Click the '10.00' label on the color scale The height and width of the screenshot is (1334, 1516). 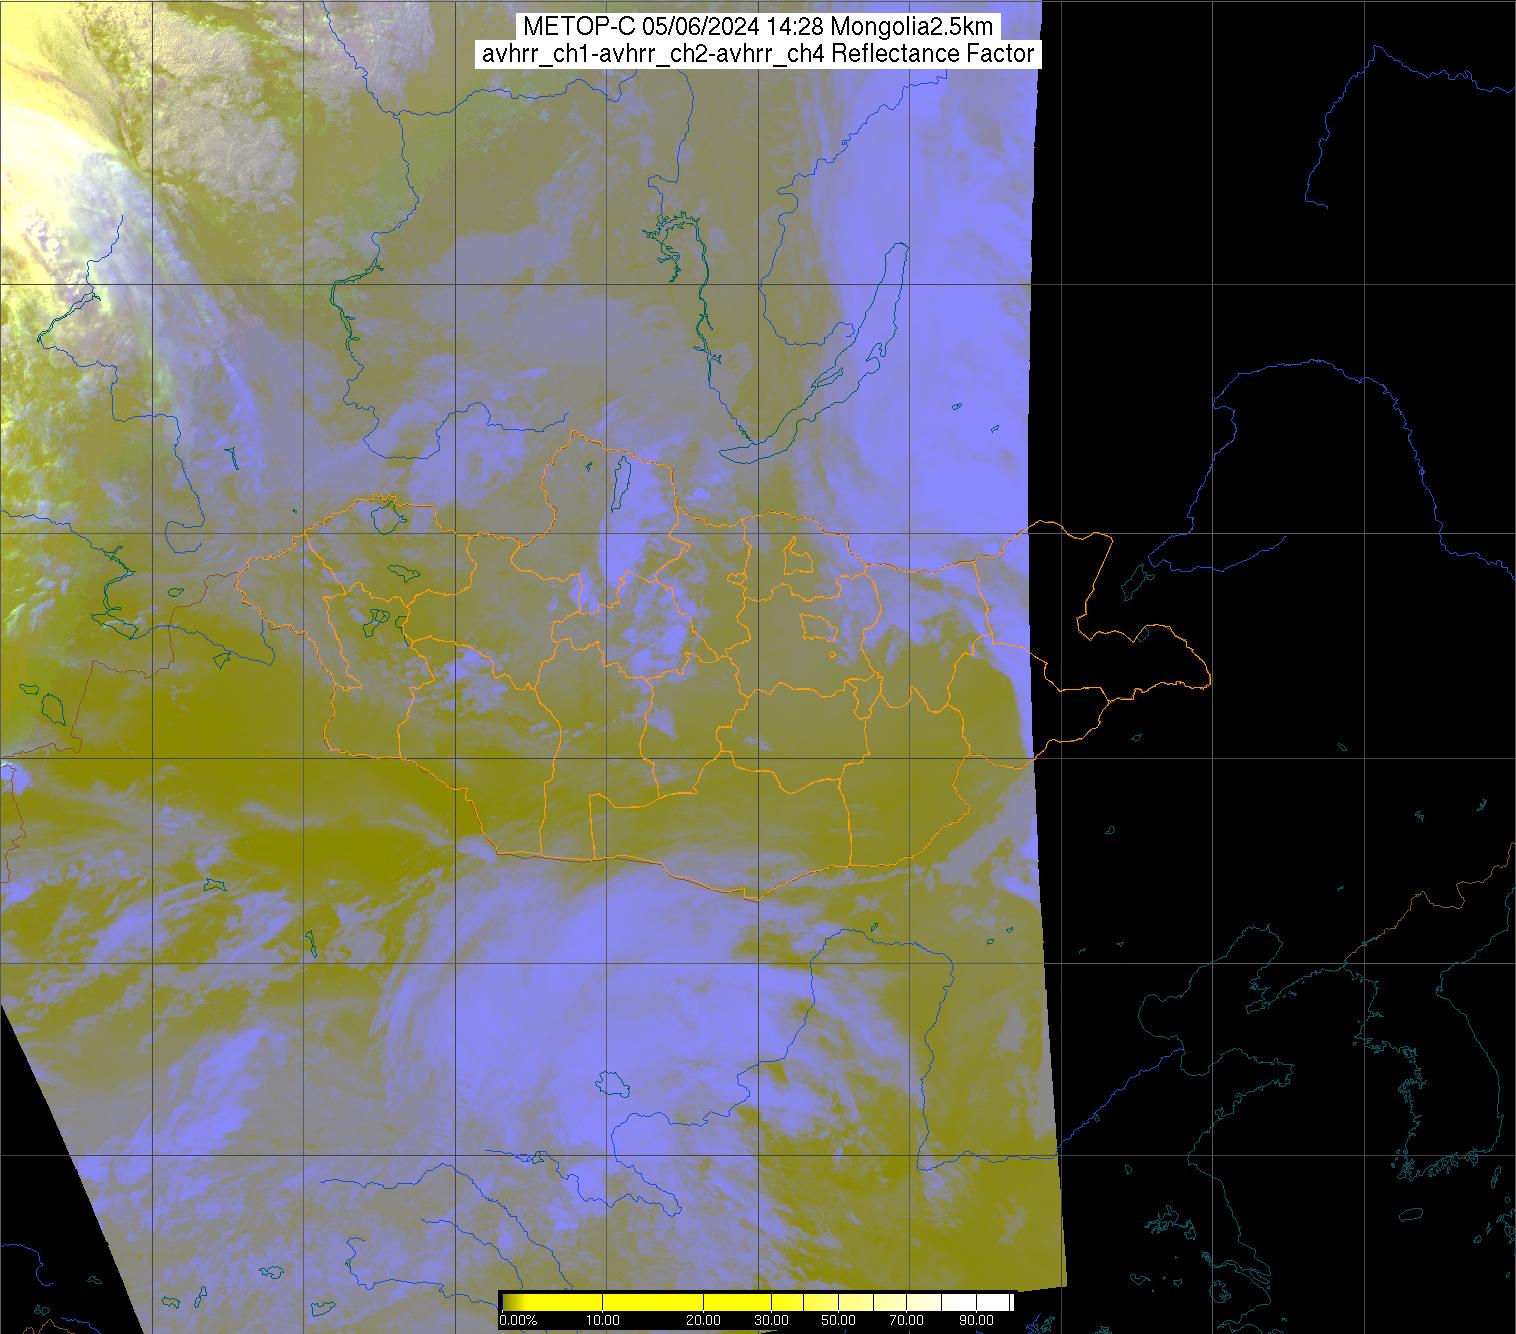click(x=603, y=1320)
